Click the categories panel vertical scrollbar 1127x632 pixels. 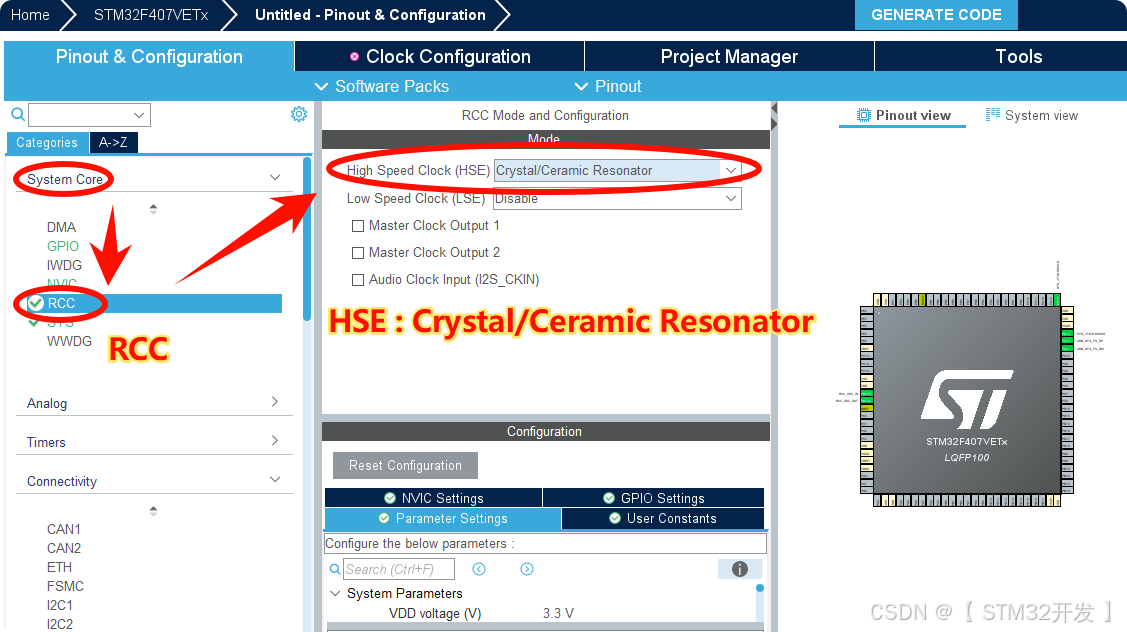coord(307,239)
